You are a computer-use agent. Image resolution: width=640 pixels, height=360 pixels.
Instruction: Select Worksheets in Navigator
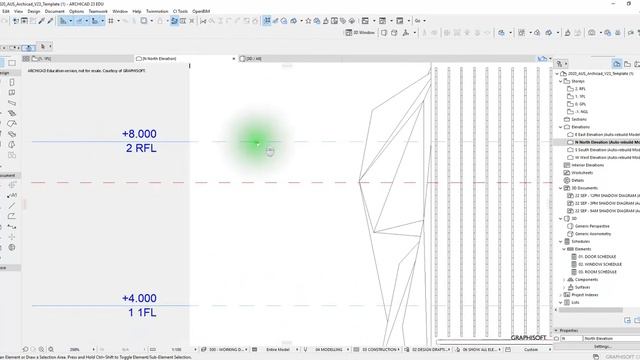pyautogui.click(x=579, y=173)
